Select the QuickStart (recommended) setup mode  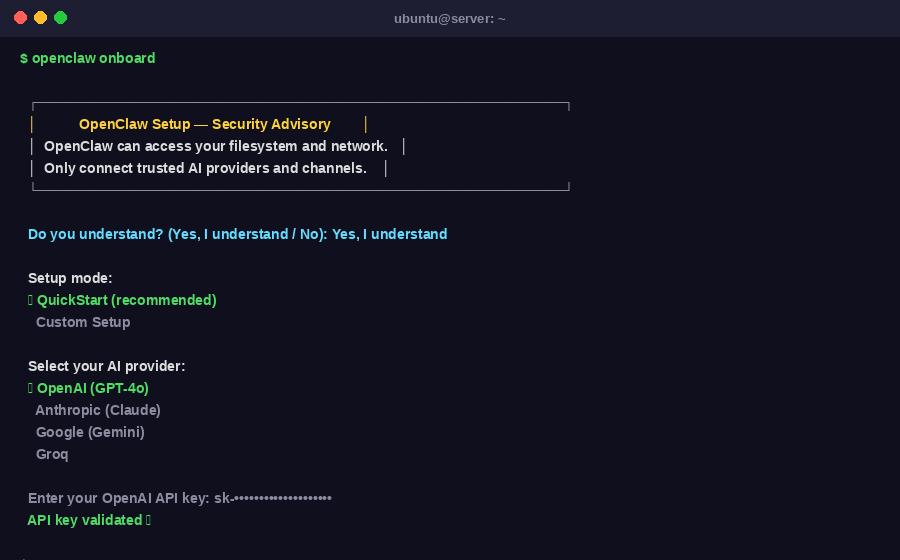click(126, 300)
